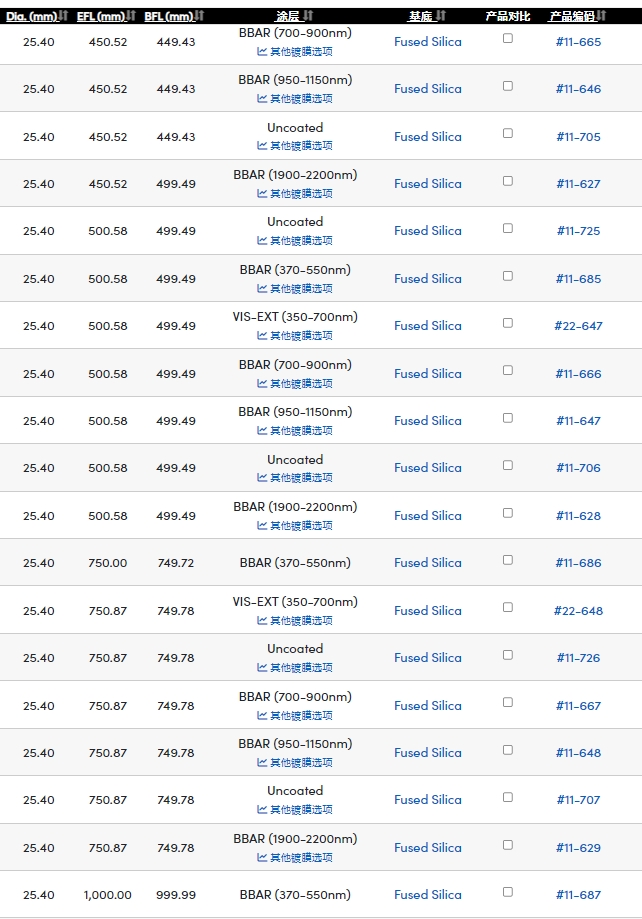Click chart icon for #11-665 coating options

click(x=262, y=52)
